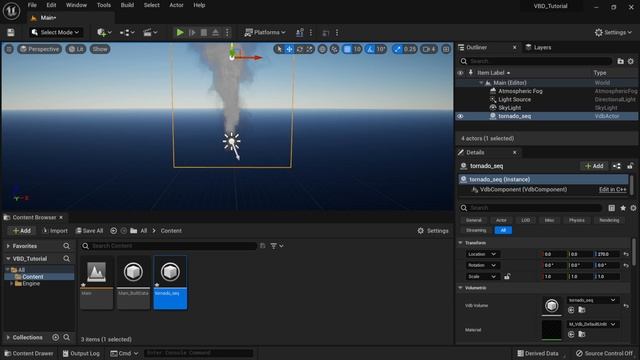The width and height of the screenshot is (640, 360).
Task: Reset the Location value to default
Action: (626, 254)
